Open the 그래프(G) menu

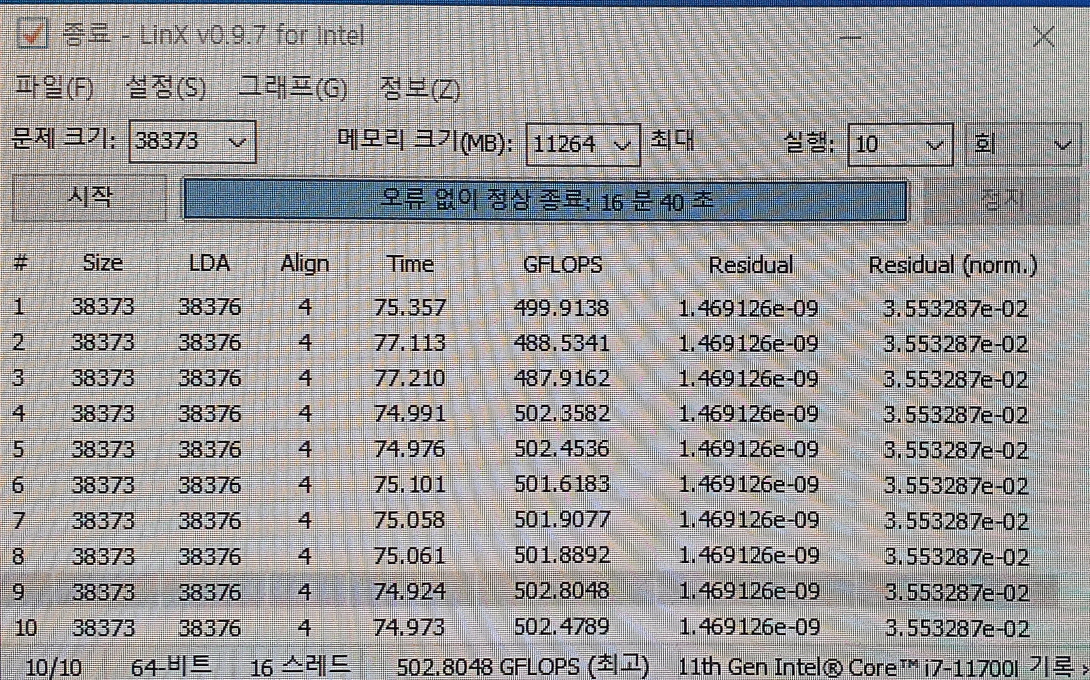coord(292,88)
